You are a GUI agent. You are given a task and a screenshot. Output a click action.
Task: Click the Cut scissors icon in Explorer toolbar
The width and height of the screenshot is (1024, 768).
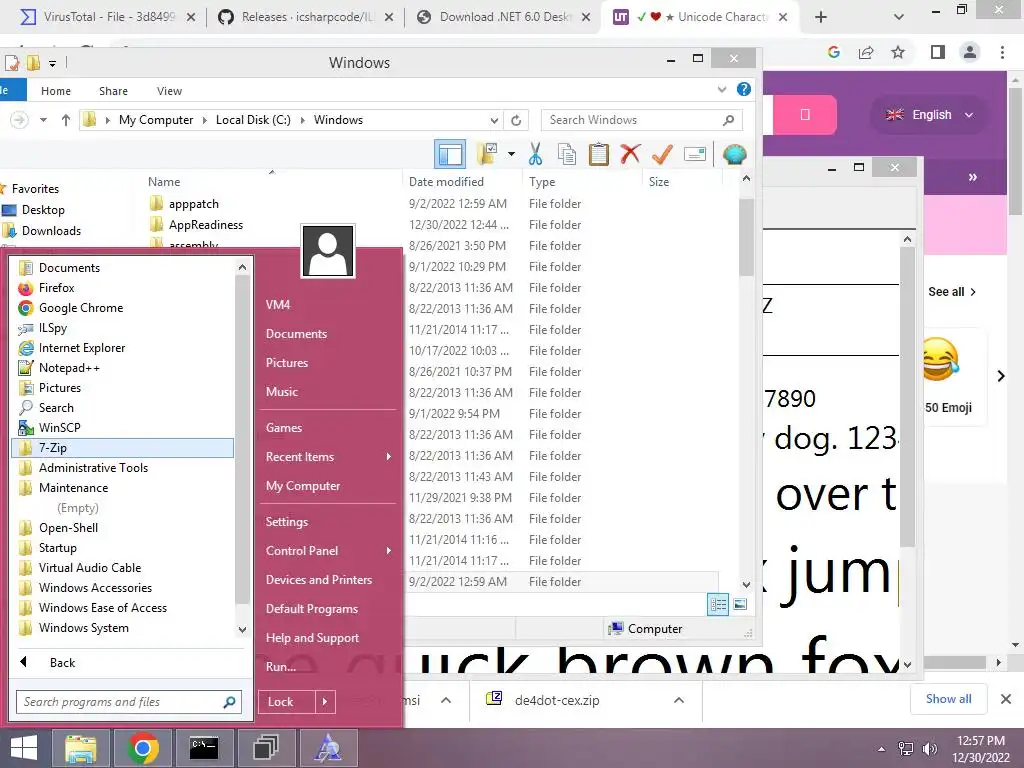[x=536, y=155]
